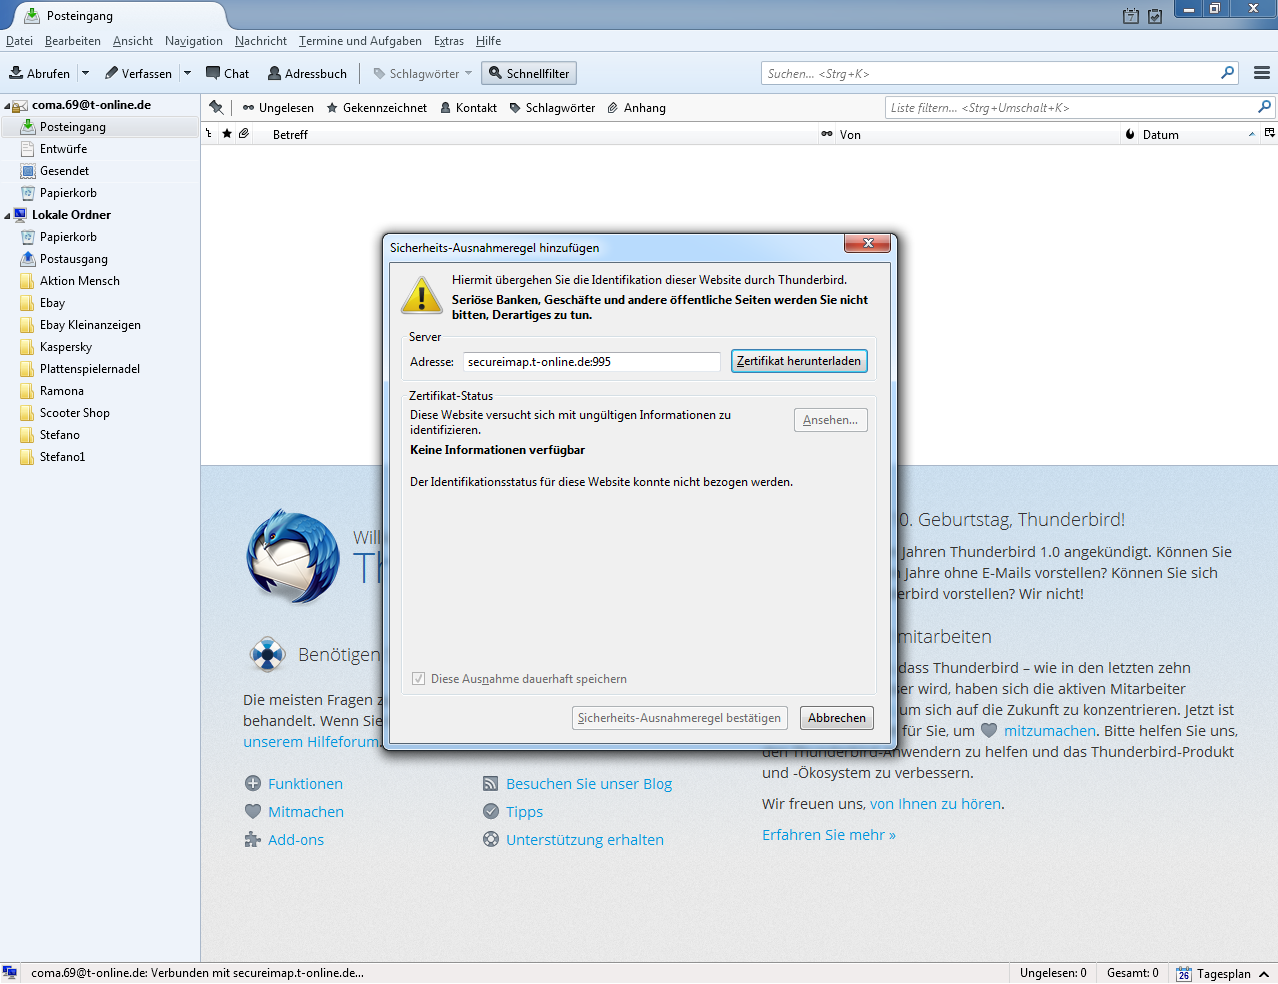Screen dimensions: 1278x984
Task: Toggle the Kontakt quick filter
Action: click(x=468, y=107)
